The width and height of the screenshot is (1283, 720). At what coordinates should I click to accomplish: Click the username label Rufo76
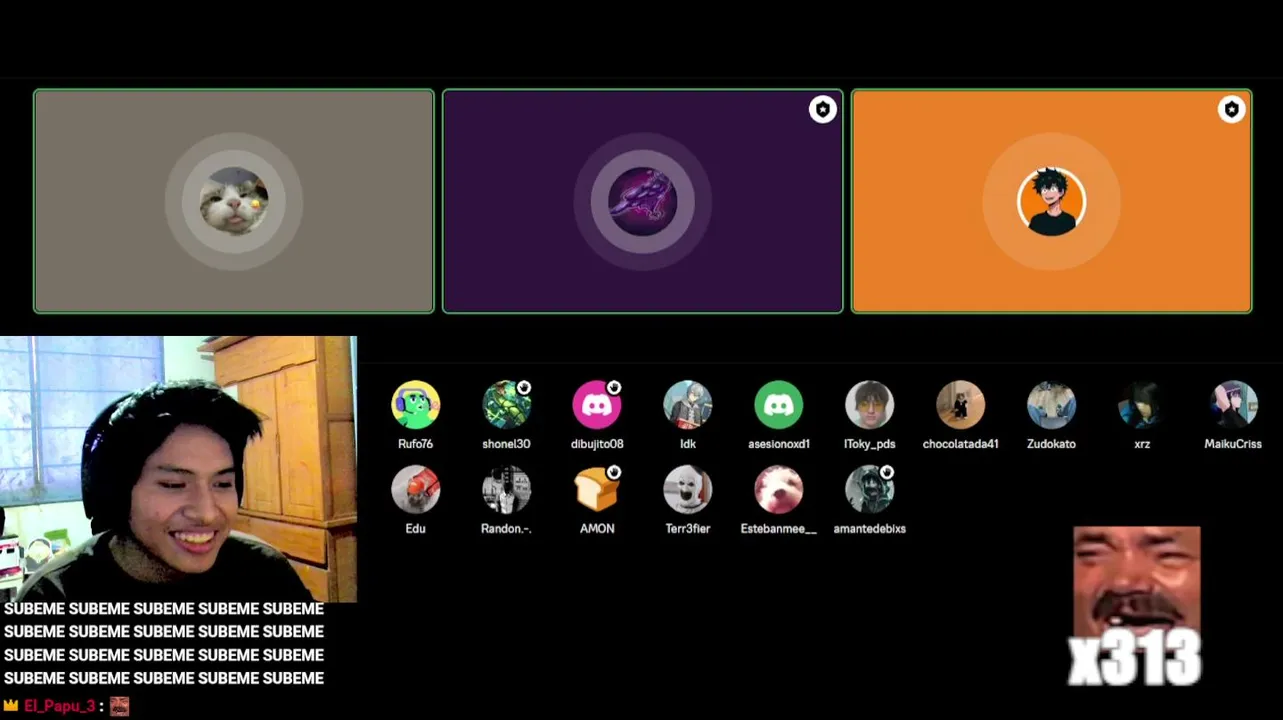coord(415,444)
